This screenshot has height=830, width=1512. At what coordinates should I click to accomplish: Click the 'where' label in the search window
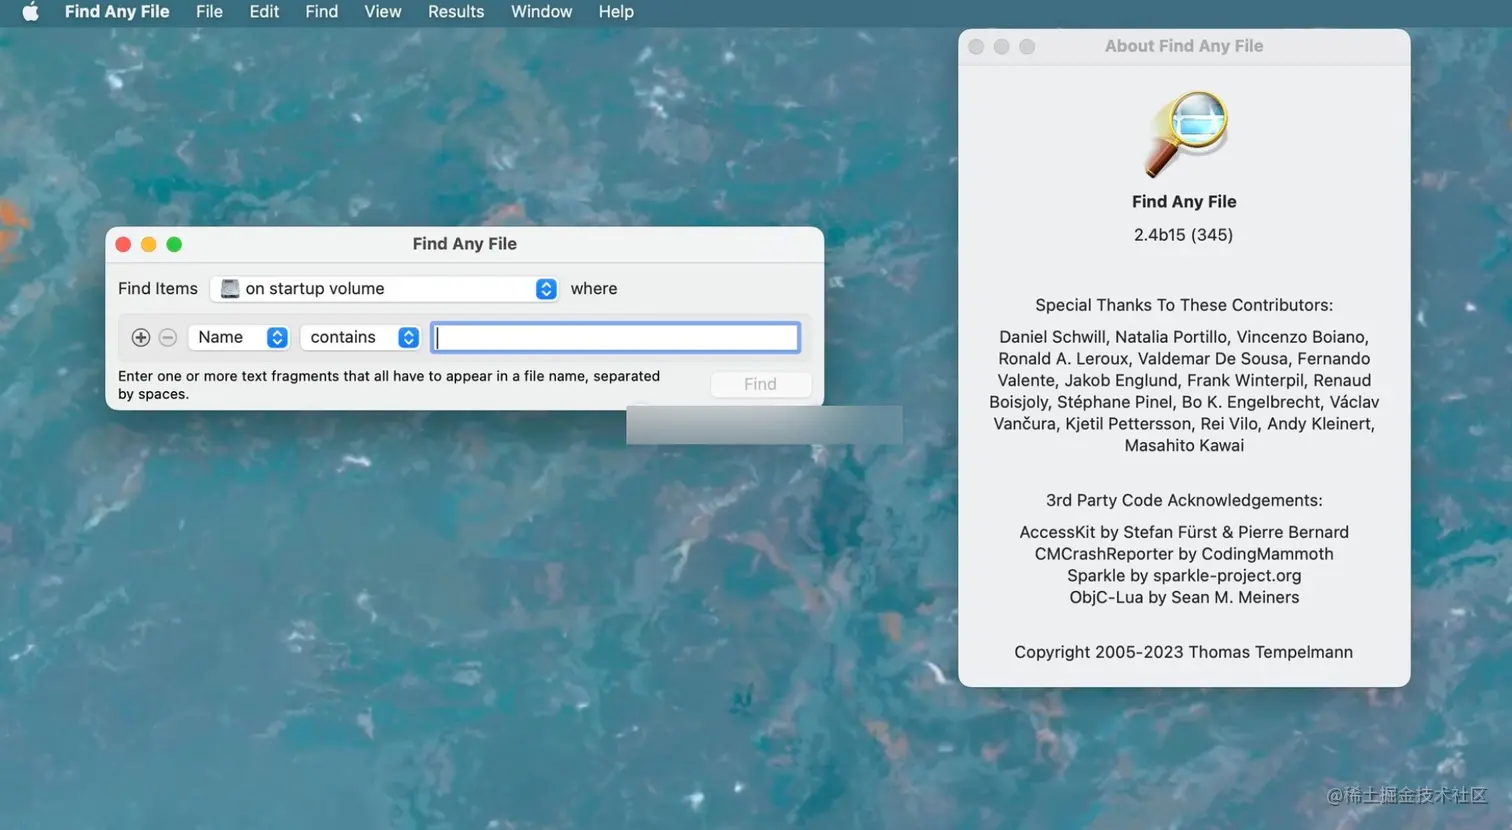594,289
